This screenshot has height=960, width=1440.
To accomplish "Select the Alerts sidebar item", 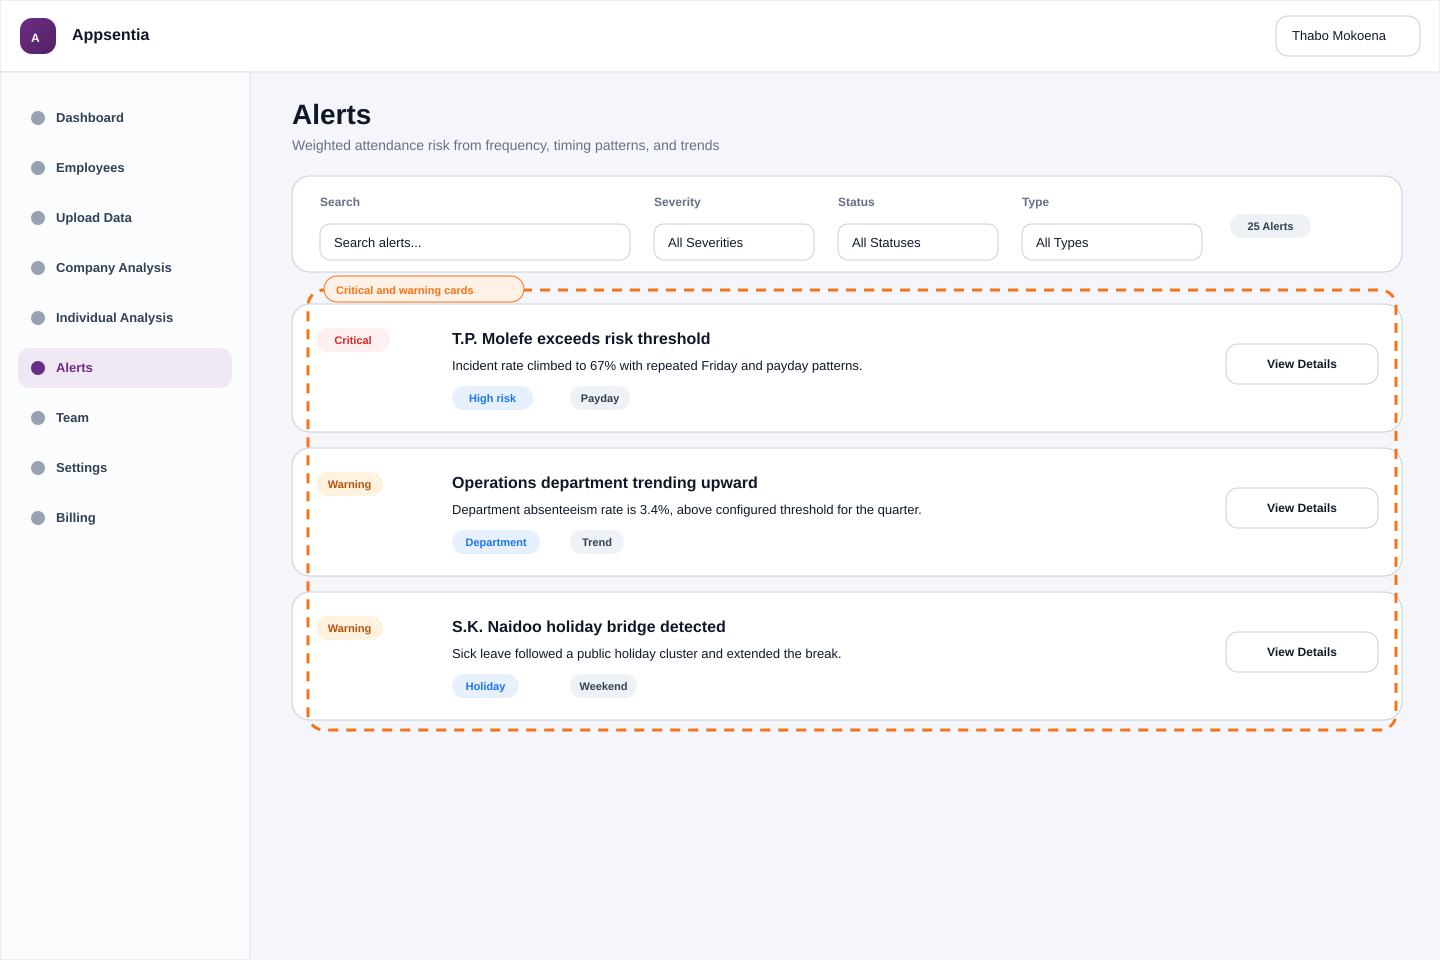I will (x=125, y=368).
